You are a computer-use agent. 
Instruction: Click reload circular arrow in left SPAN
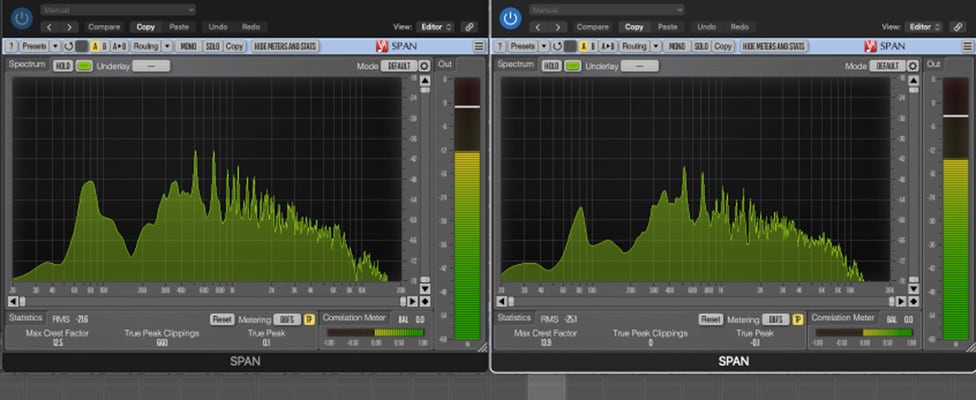[x=68, y=47]
